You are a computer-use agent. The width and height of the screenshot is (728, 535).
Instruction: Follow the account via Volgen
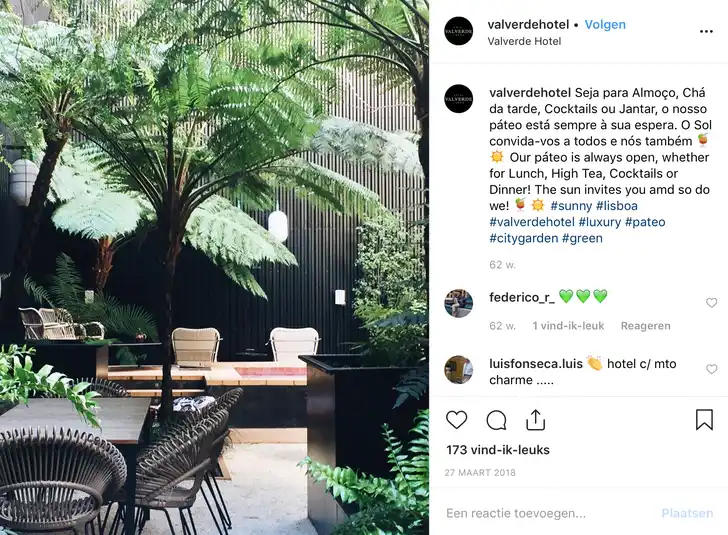pyautogui.click(x=605, y=25)
